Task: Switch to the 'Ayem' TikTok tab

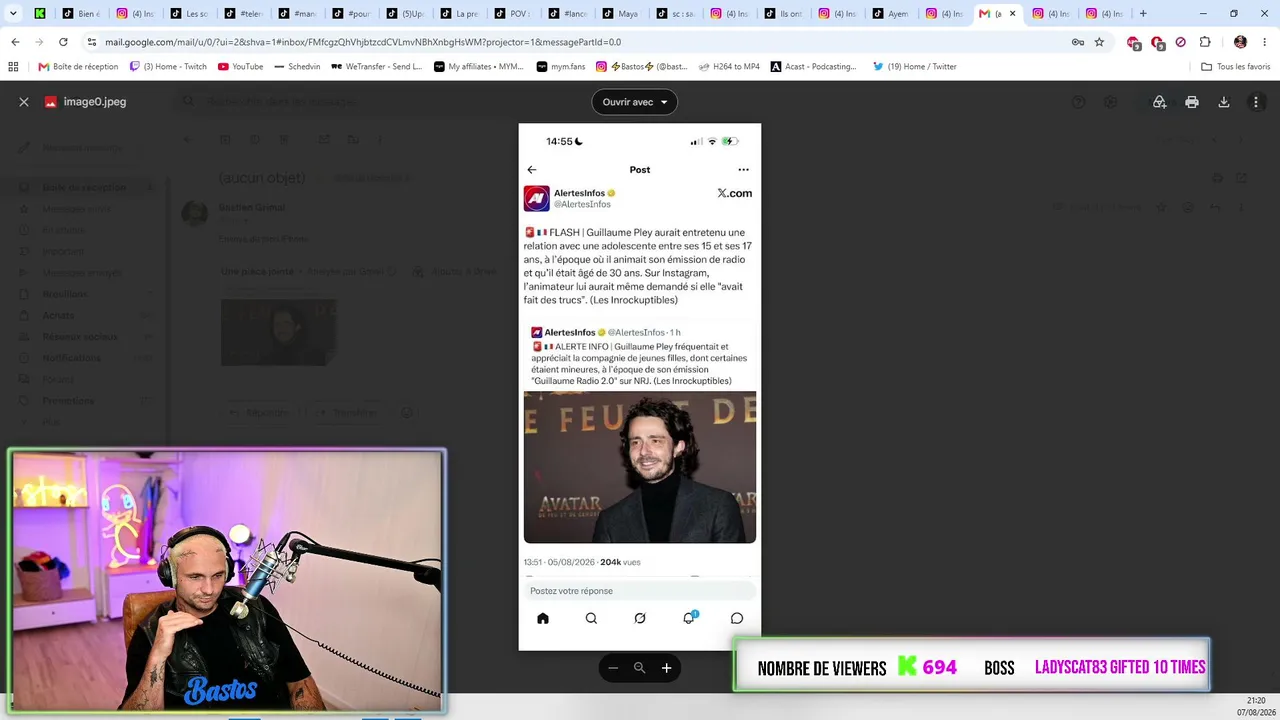Action: (891, 14)
